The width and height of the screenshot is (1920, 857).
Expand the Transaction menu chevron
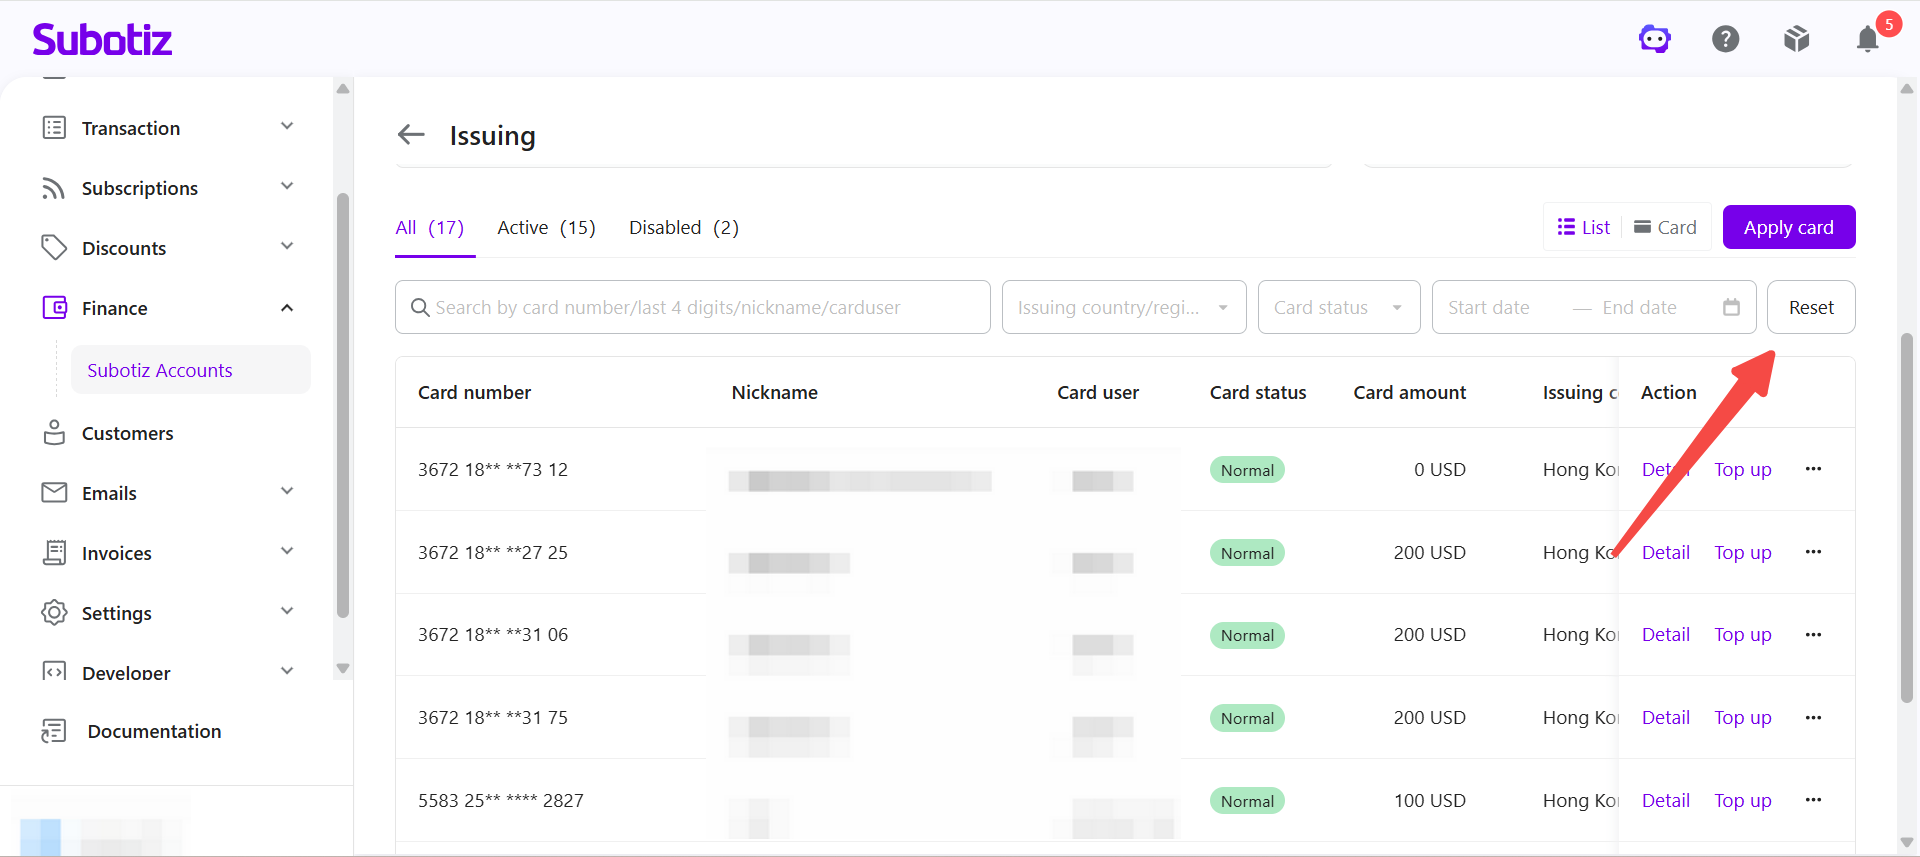(x=287, y=127)
